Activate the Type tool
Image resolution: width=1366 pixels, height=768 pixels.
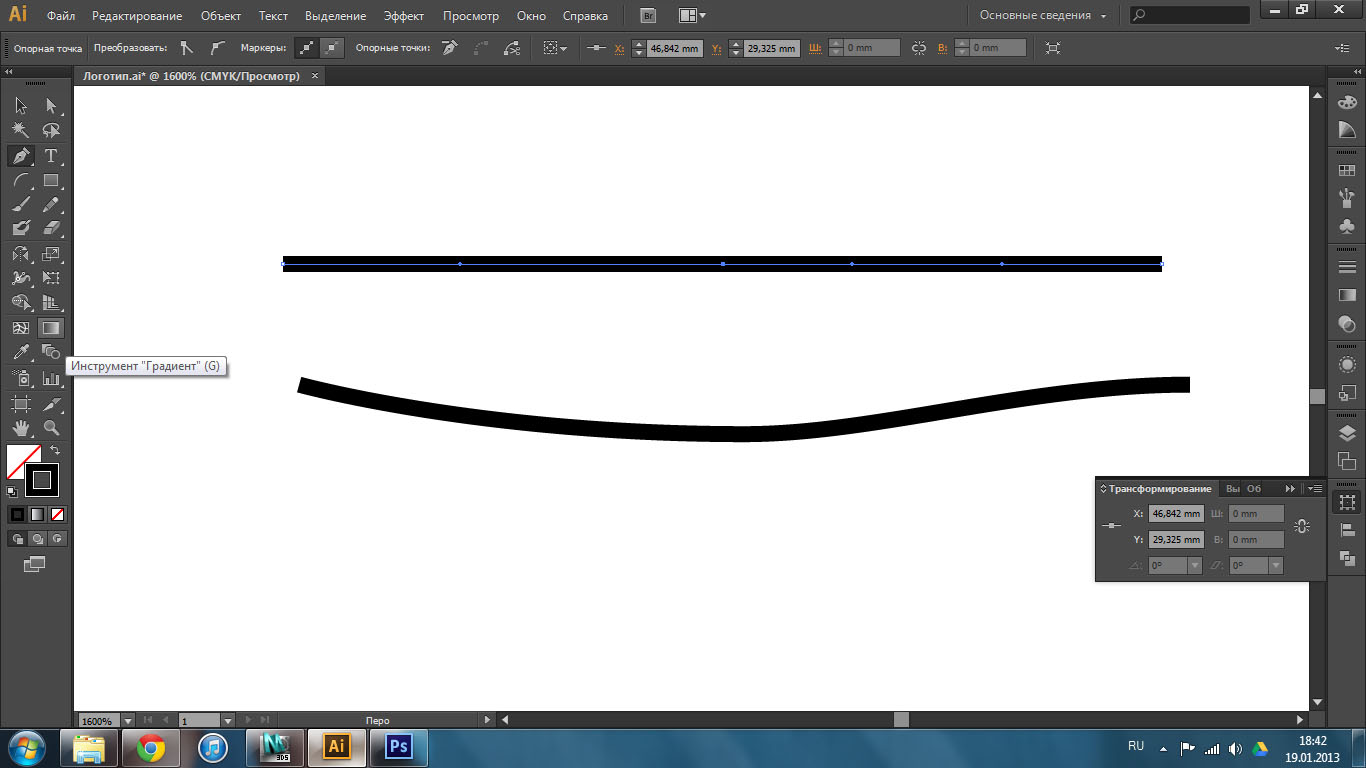[x=51, y=156]
